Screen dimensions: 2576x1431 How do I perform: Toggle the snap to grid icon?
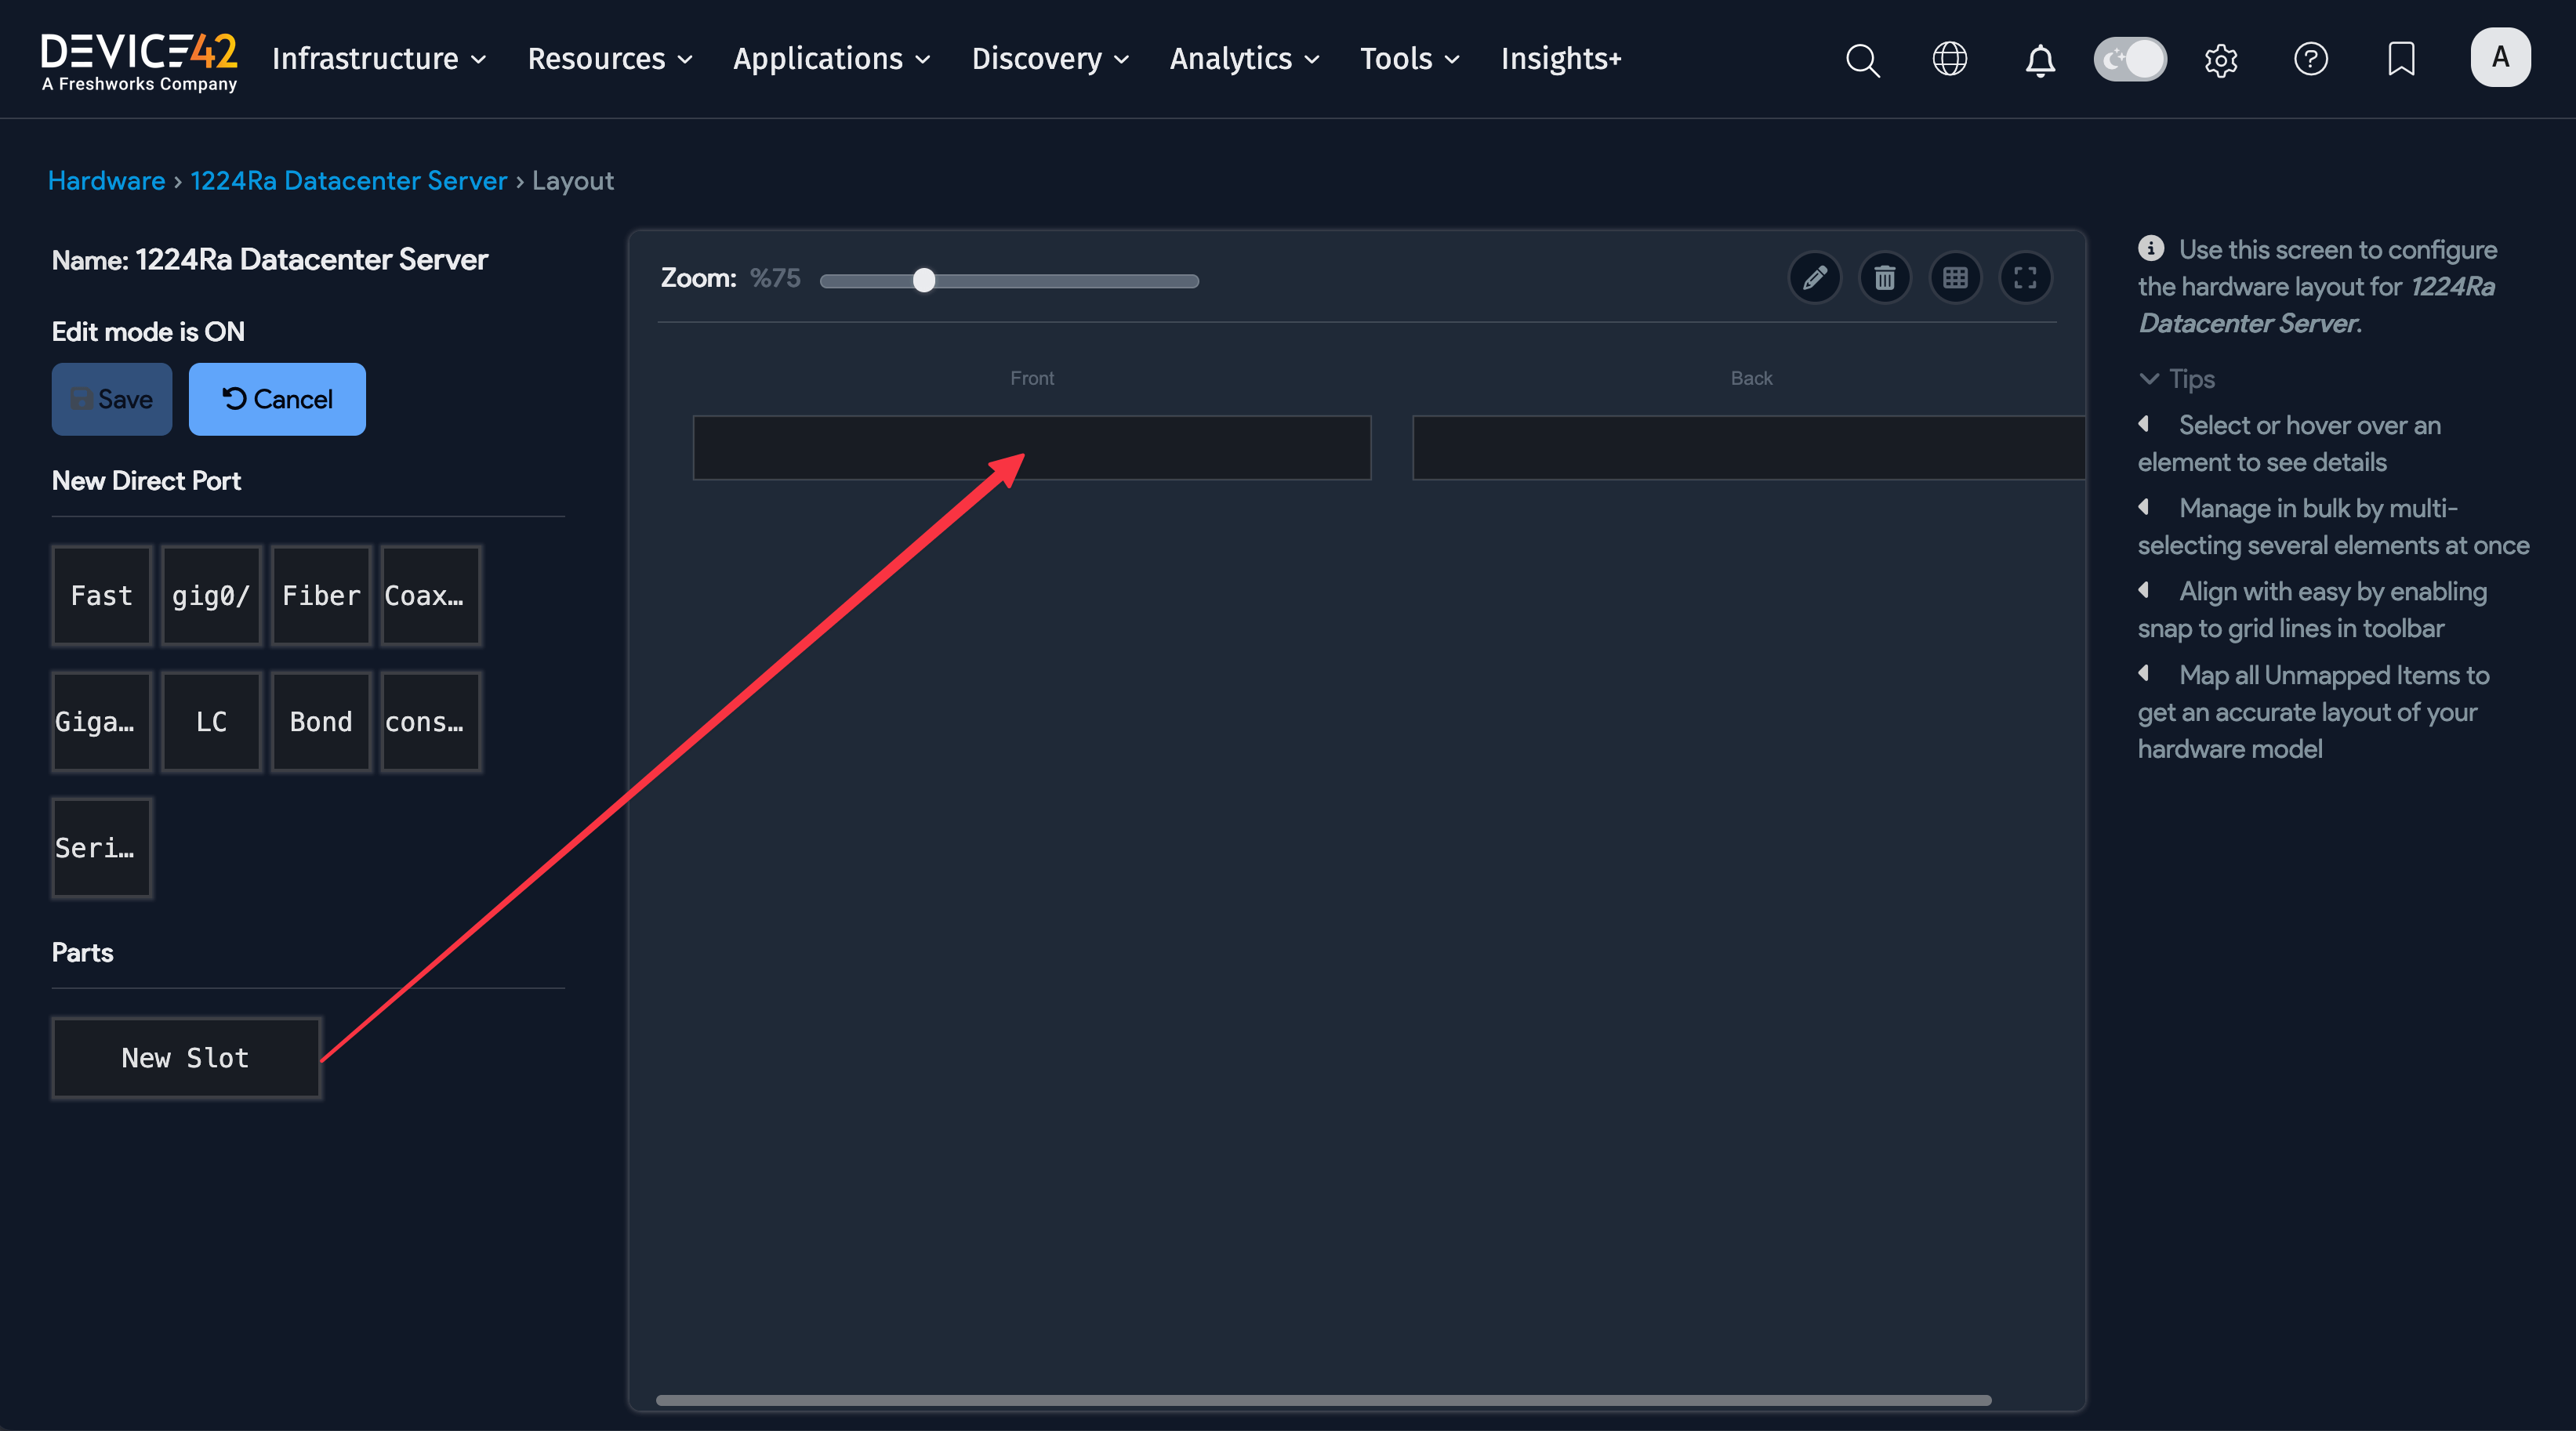(x=1955, y=278)
